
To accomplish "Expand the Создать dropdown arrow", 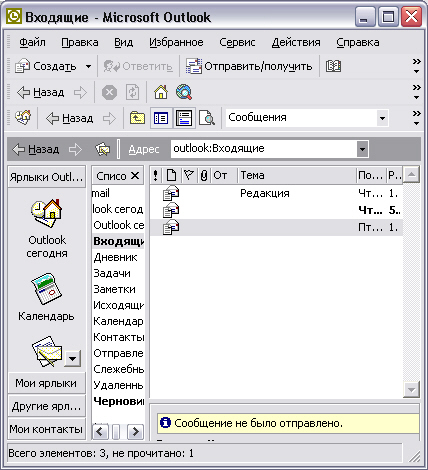I will click(88, 67).
